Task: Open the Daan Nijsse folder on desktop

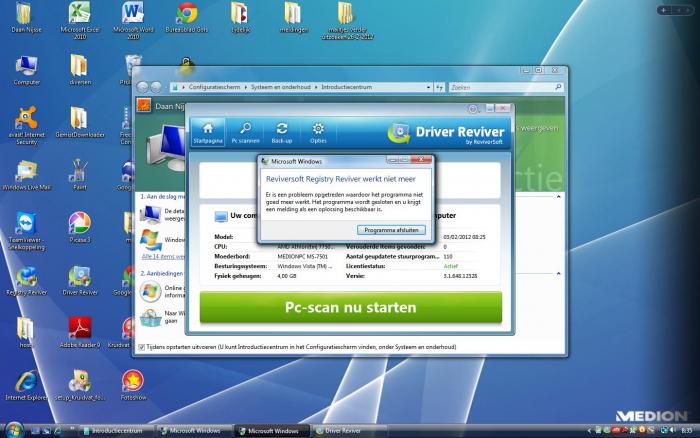Action: tap(25, 18)
